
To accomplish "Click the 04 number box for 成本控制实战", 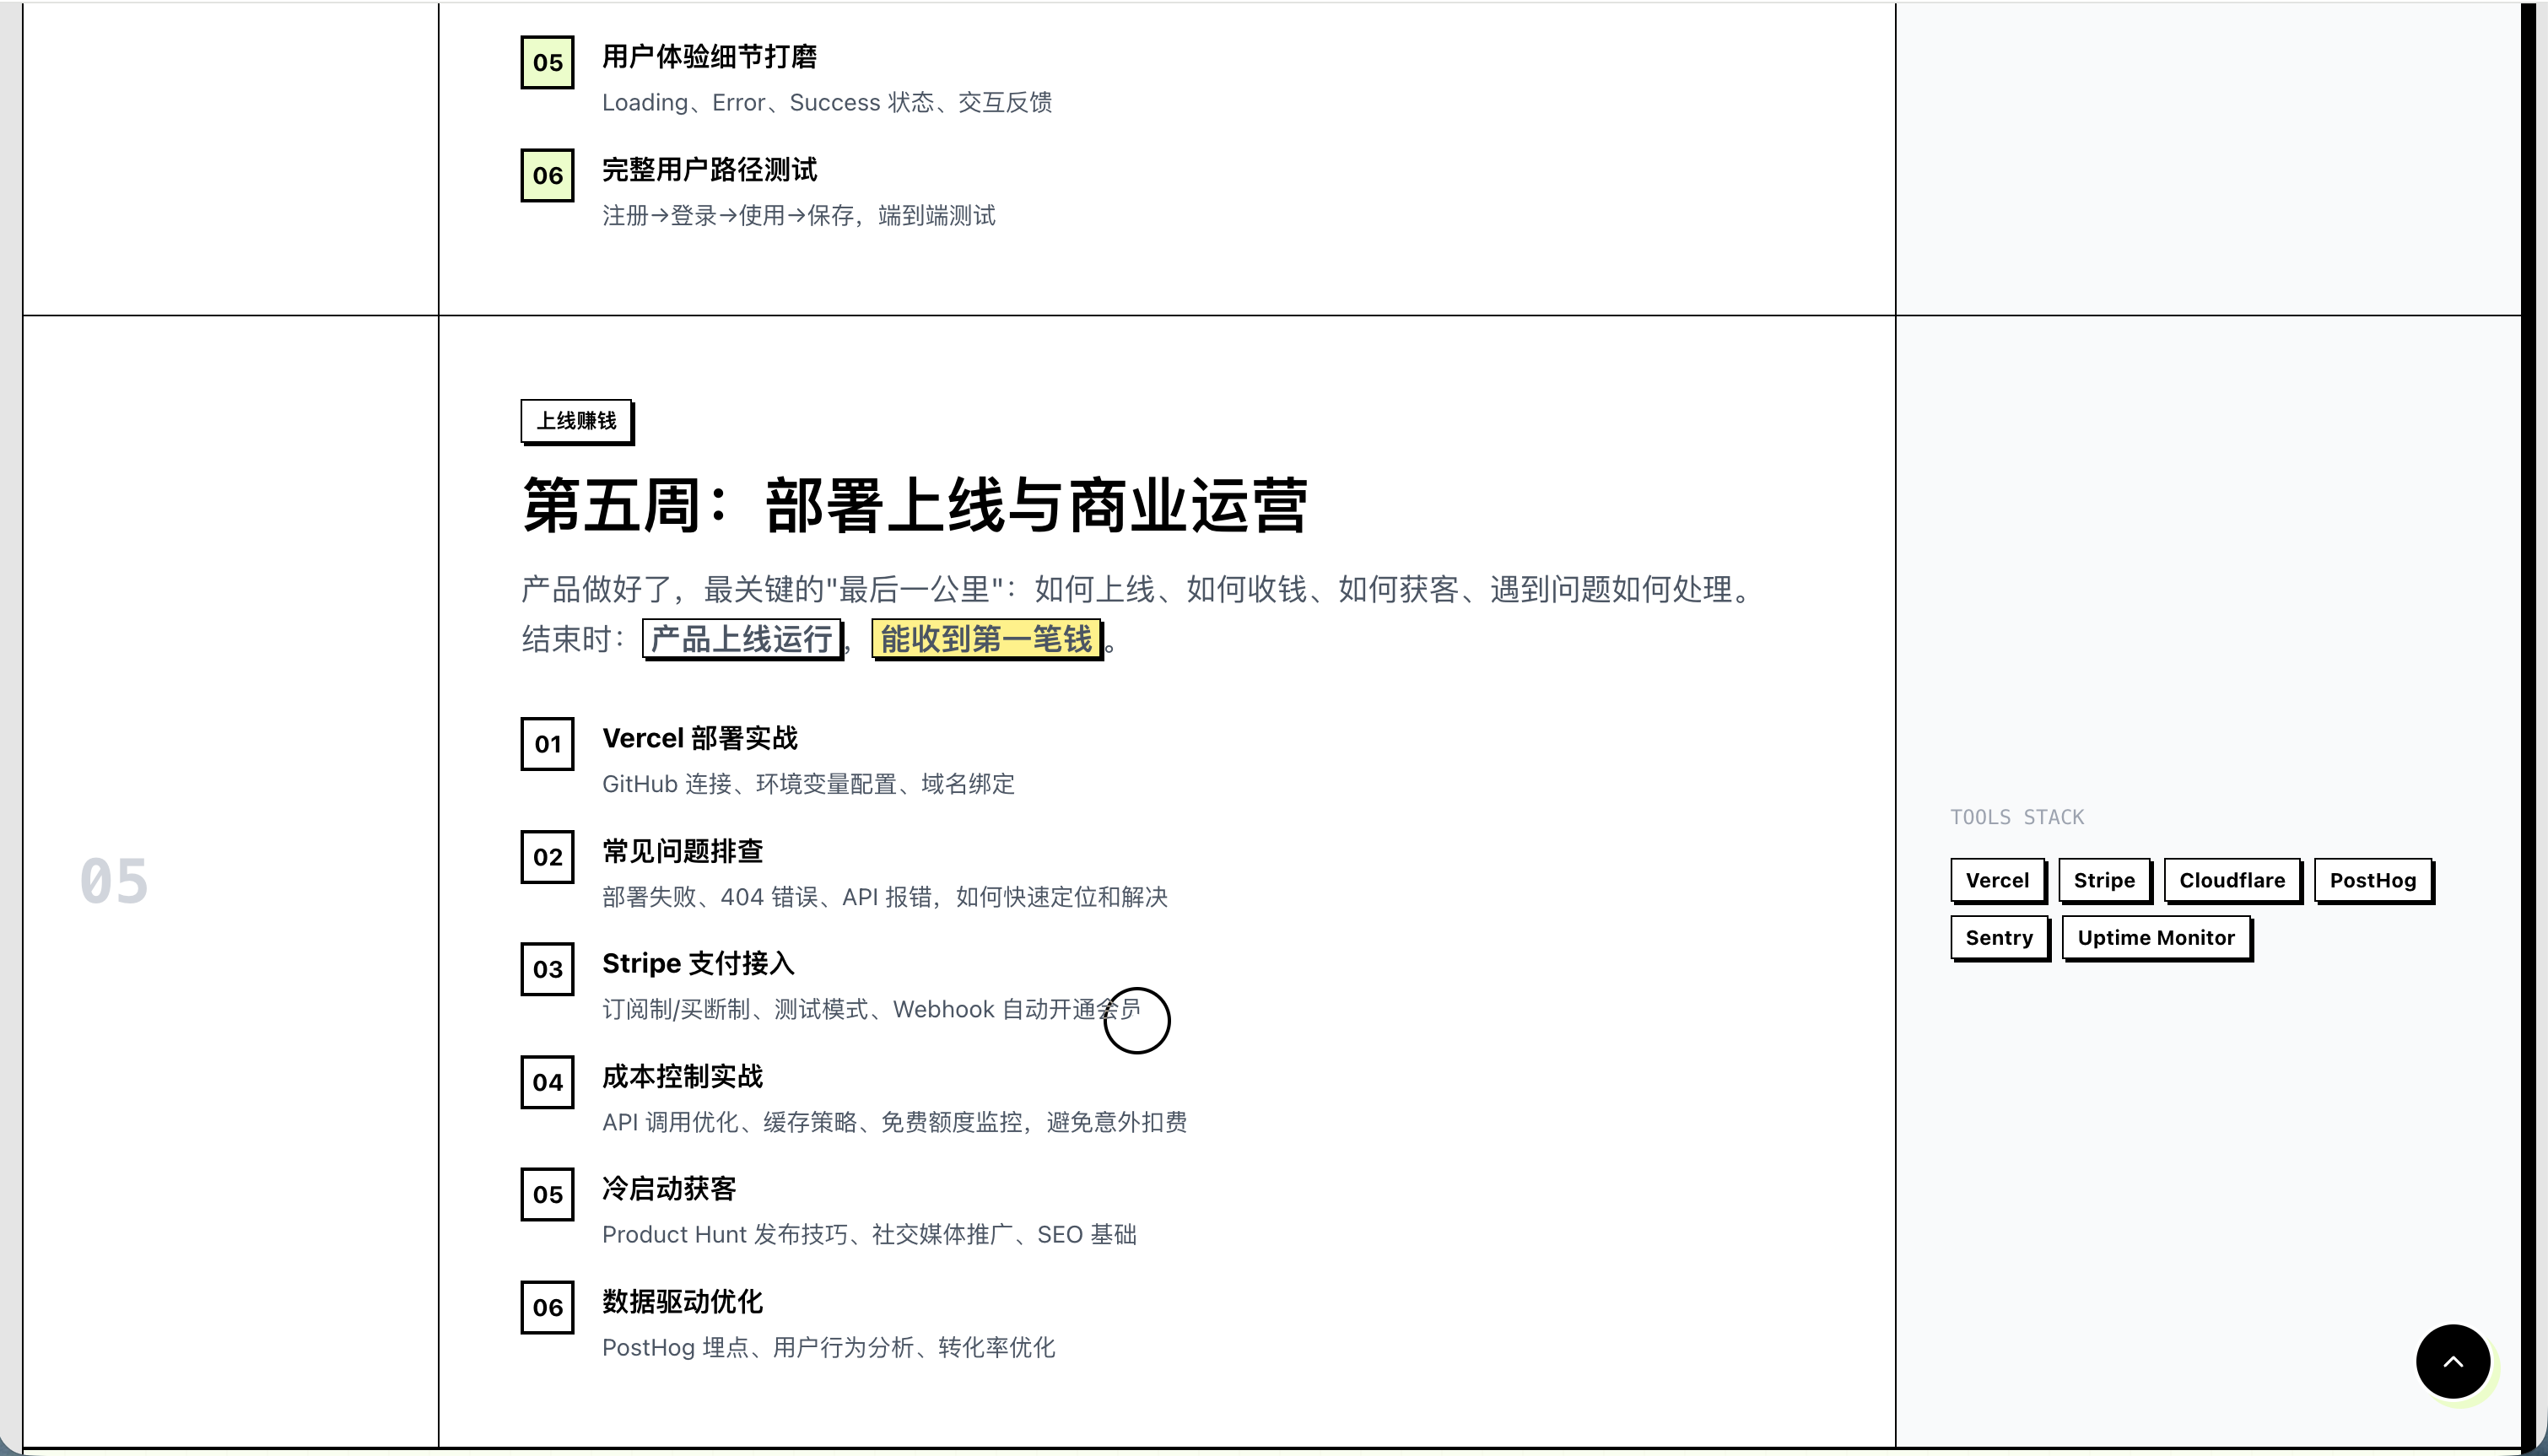I will pos(547,1082).
